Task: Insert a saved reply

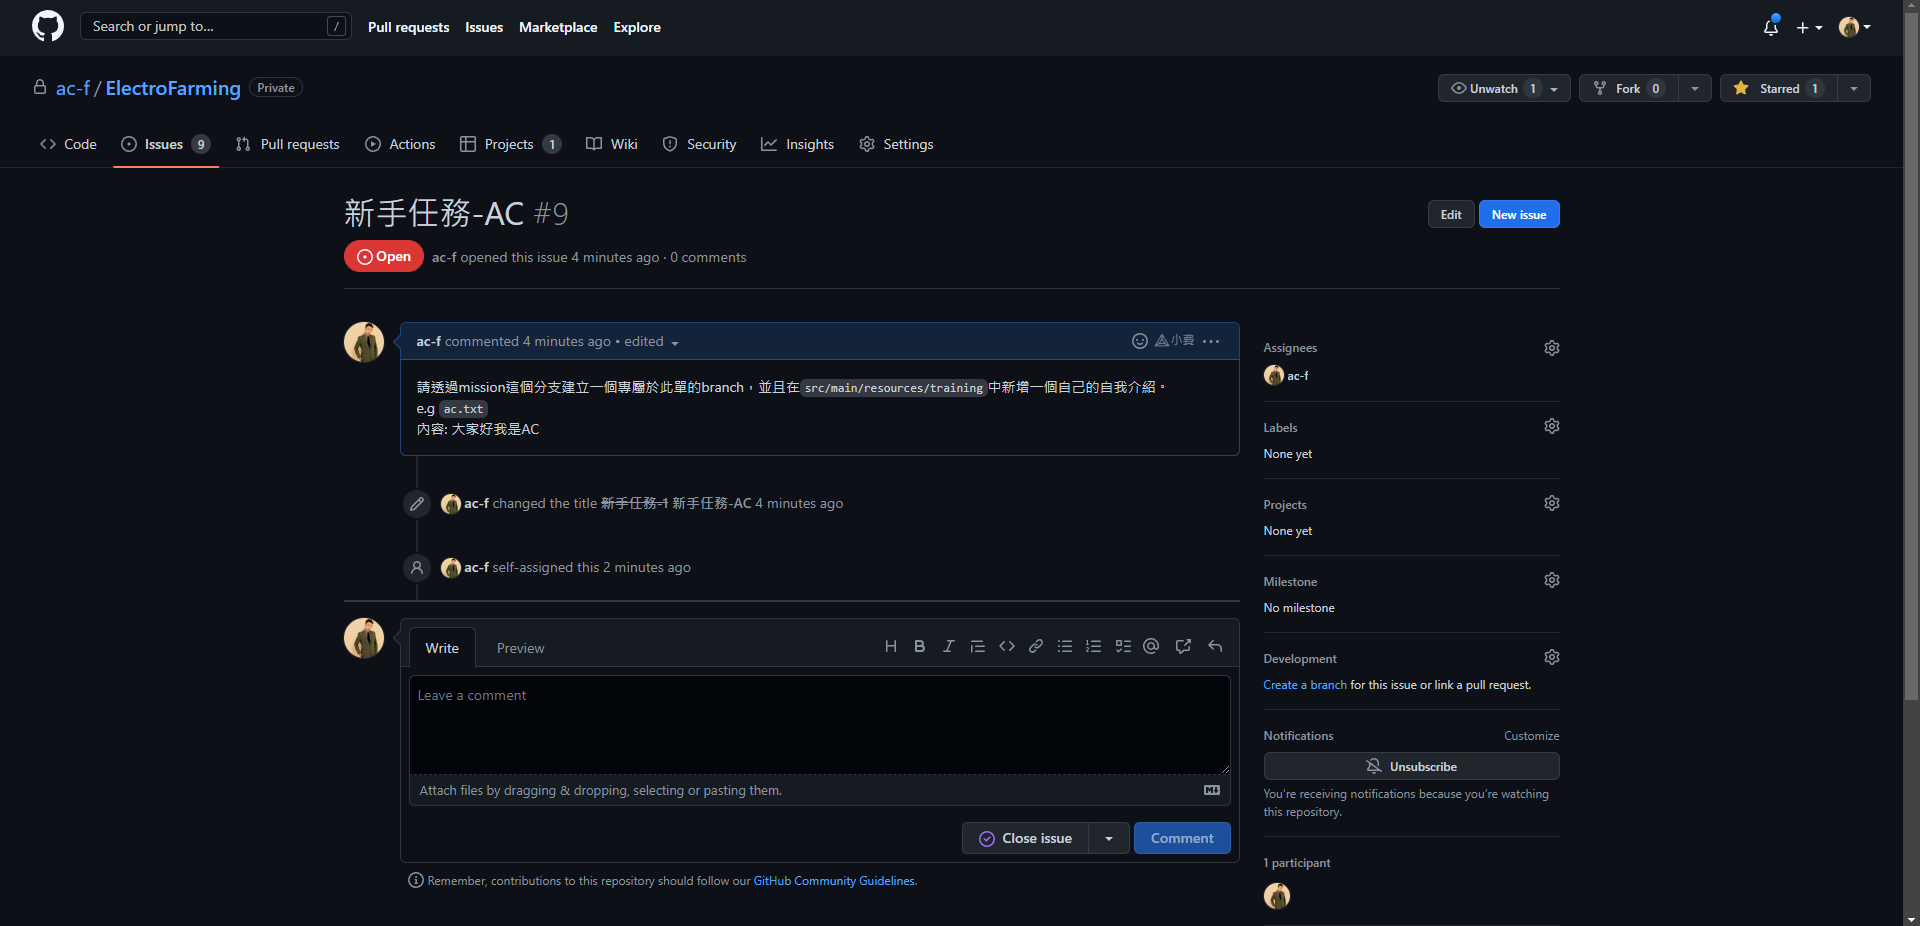Action: click(x=1215, y=646)
